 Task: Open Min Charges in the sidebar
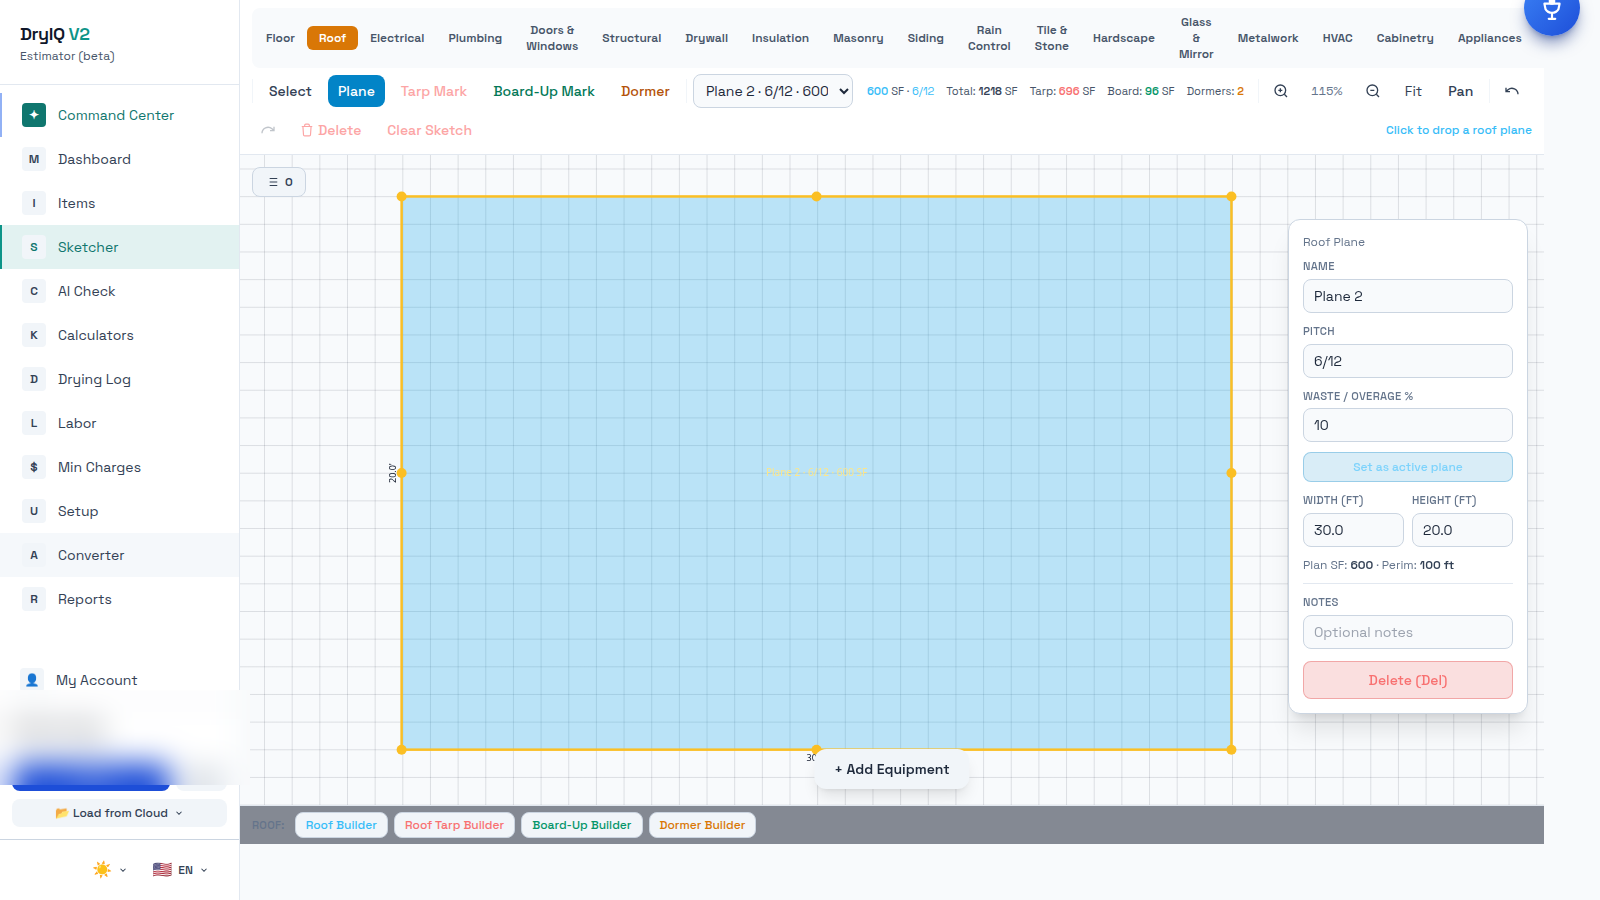click(120, 467)
